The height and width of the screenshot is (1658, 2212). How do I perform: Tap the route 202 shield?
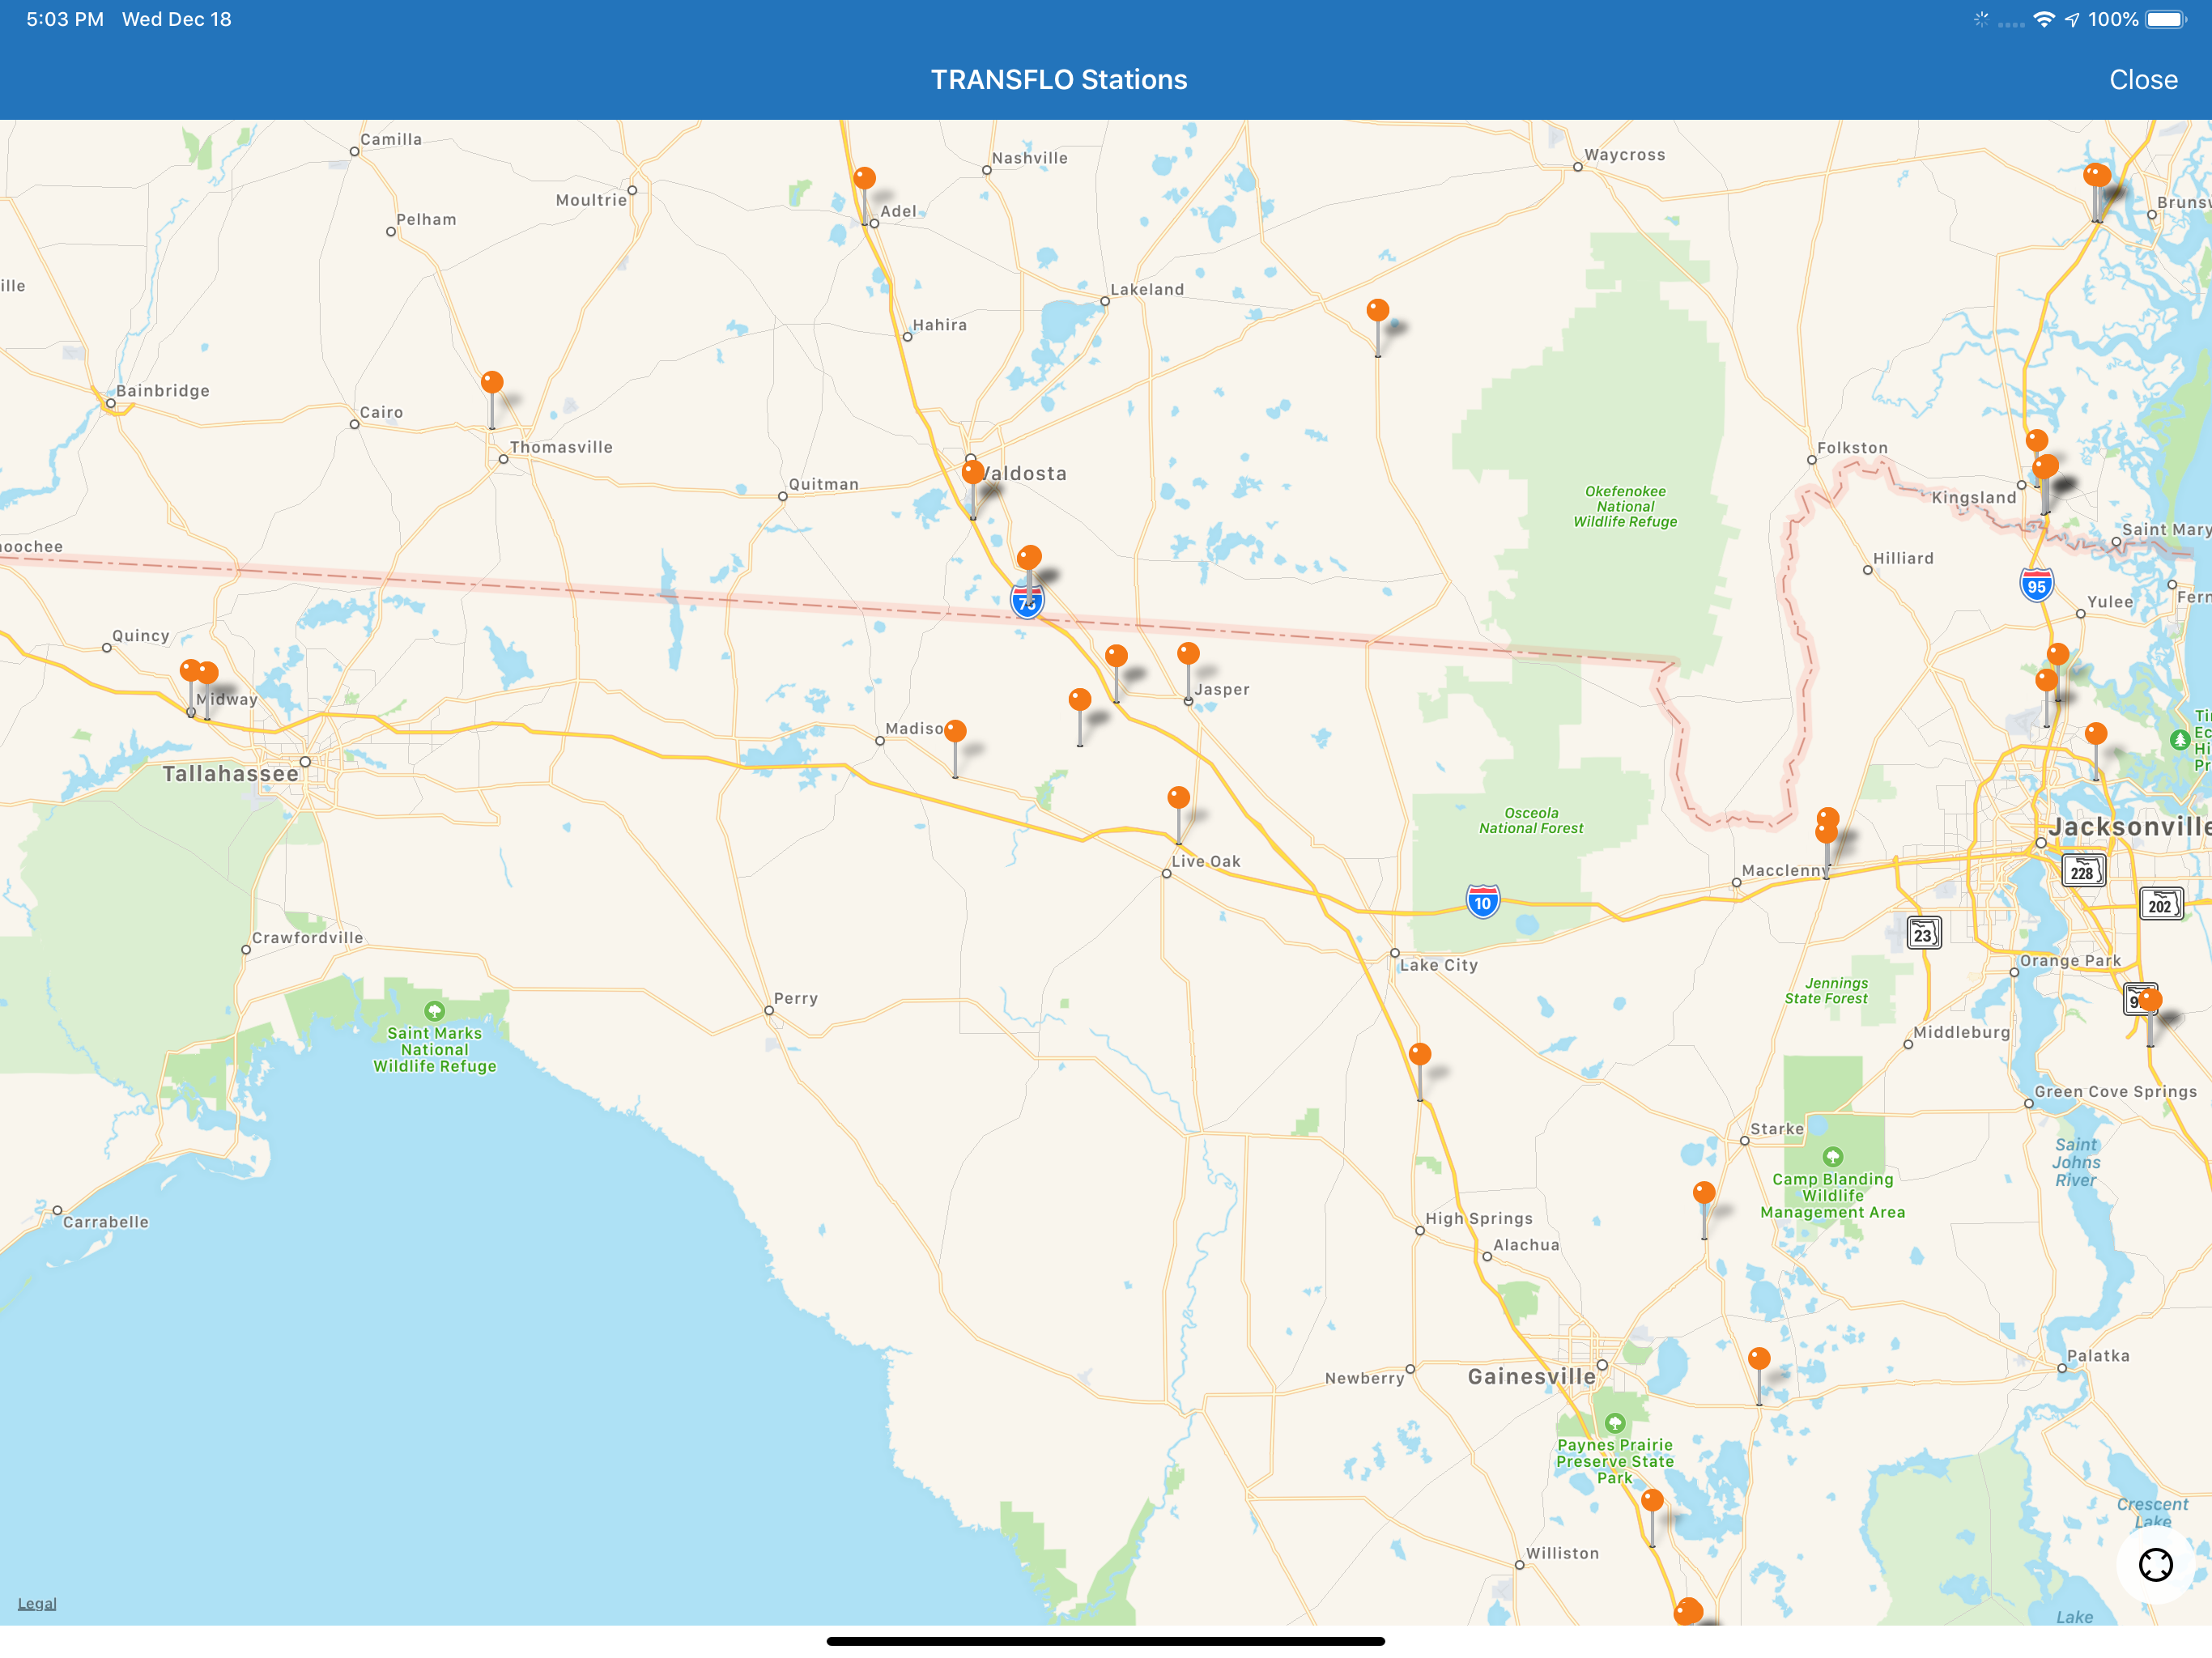coord(2160,904)
